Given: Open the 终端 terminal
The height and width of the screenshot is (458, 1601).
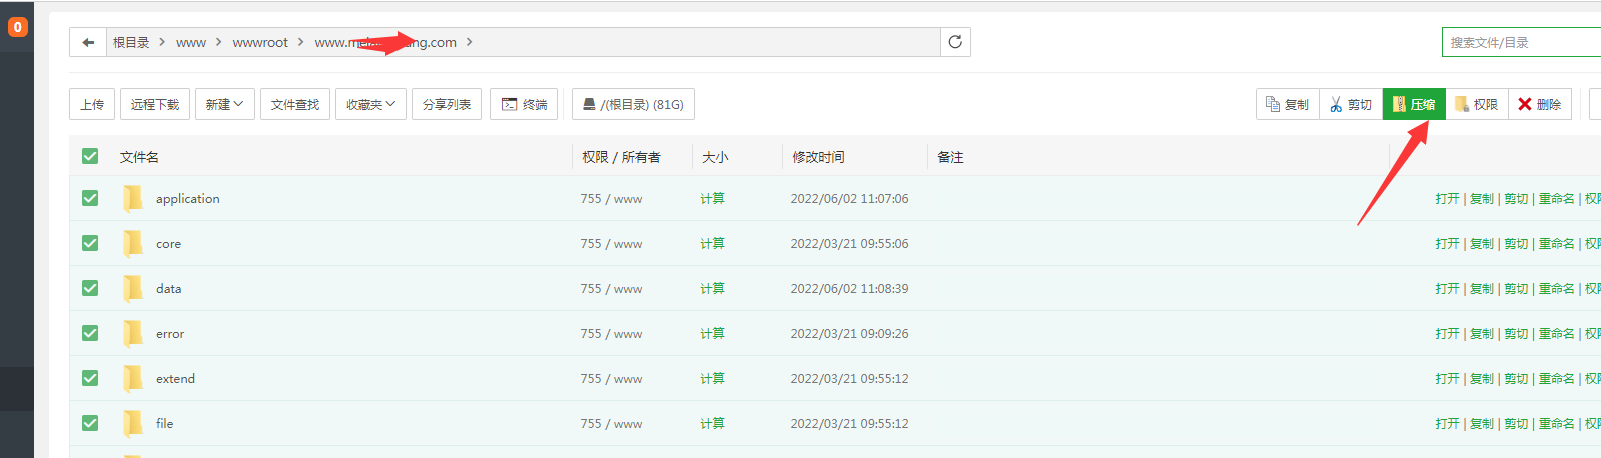Looking at the screenshot, I should coord(524,104).
